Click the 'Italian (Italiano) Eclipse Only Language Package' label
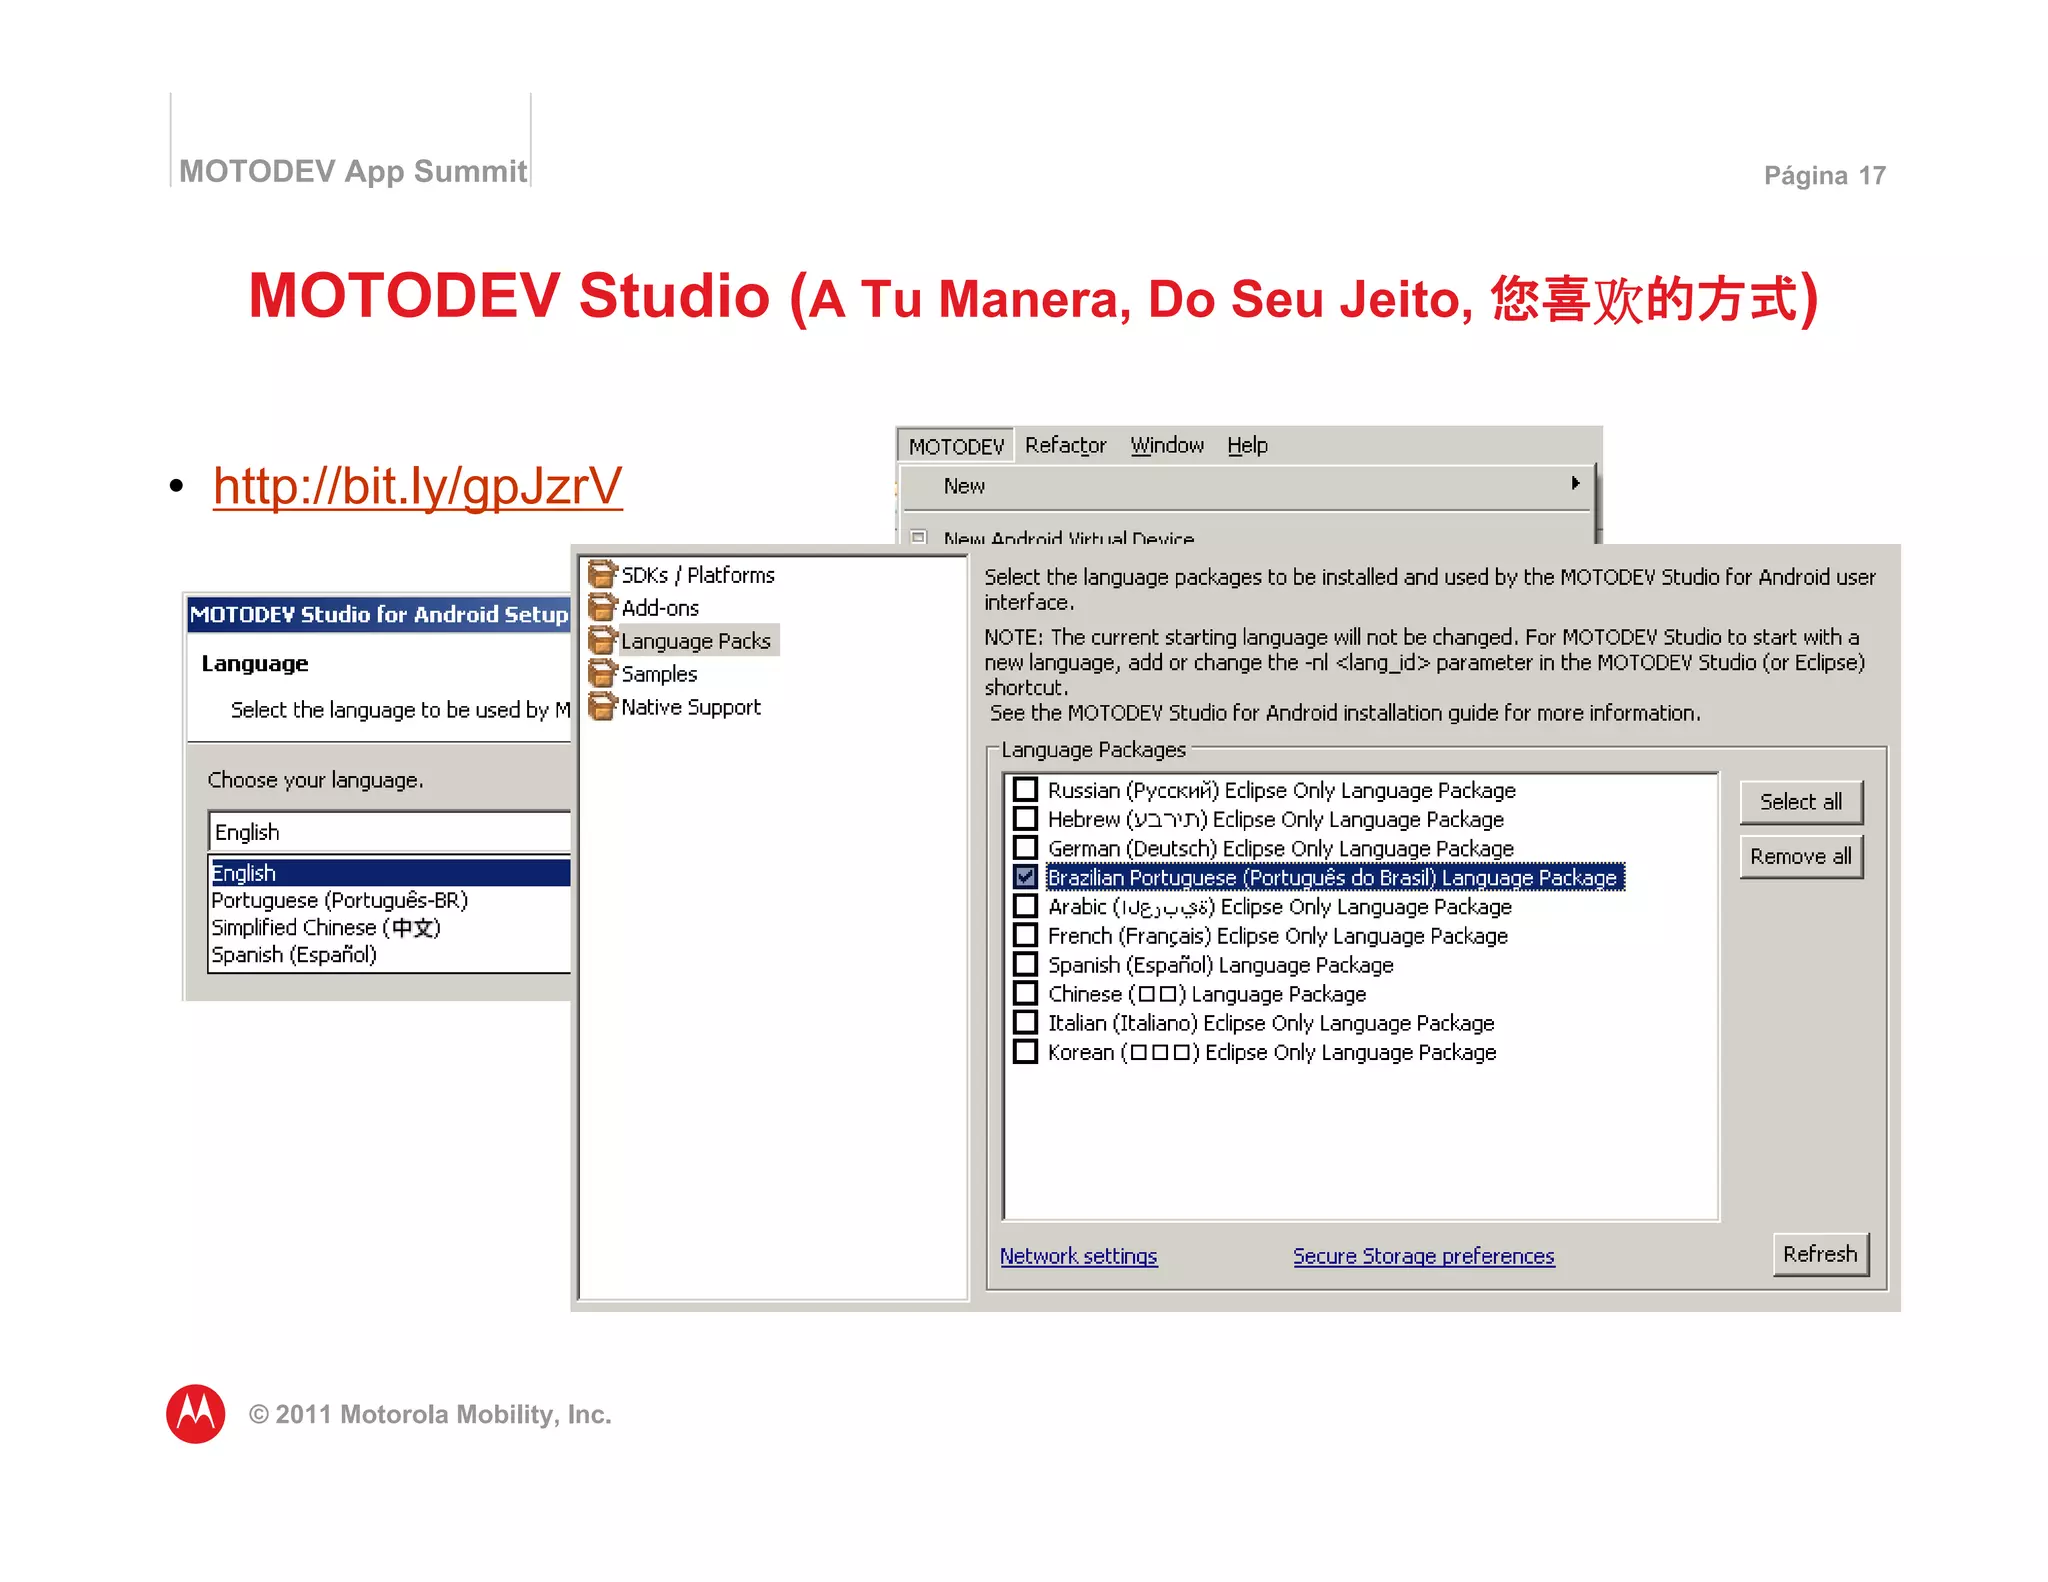This screenshot has width=2048, height=1582. pos(1271,1023)
